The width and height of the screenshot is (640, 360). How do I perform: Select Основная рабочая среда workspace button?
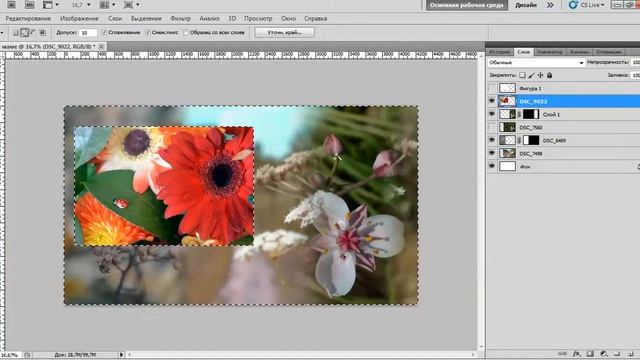click(x=467, y=5)
